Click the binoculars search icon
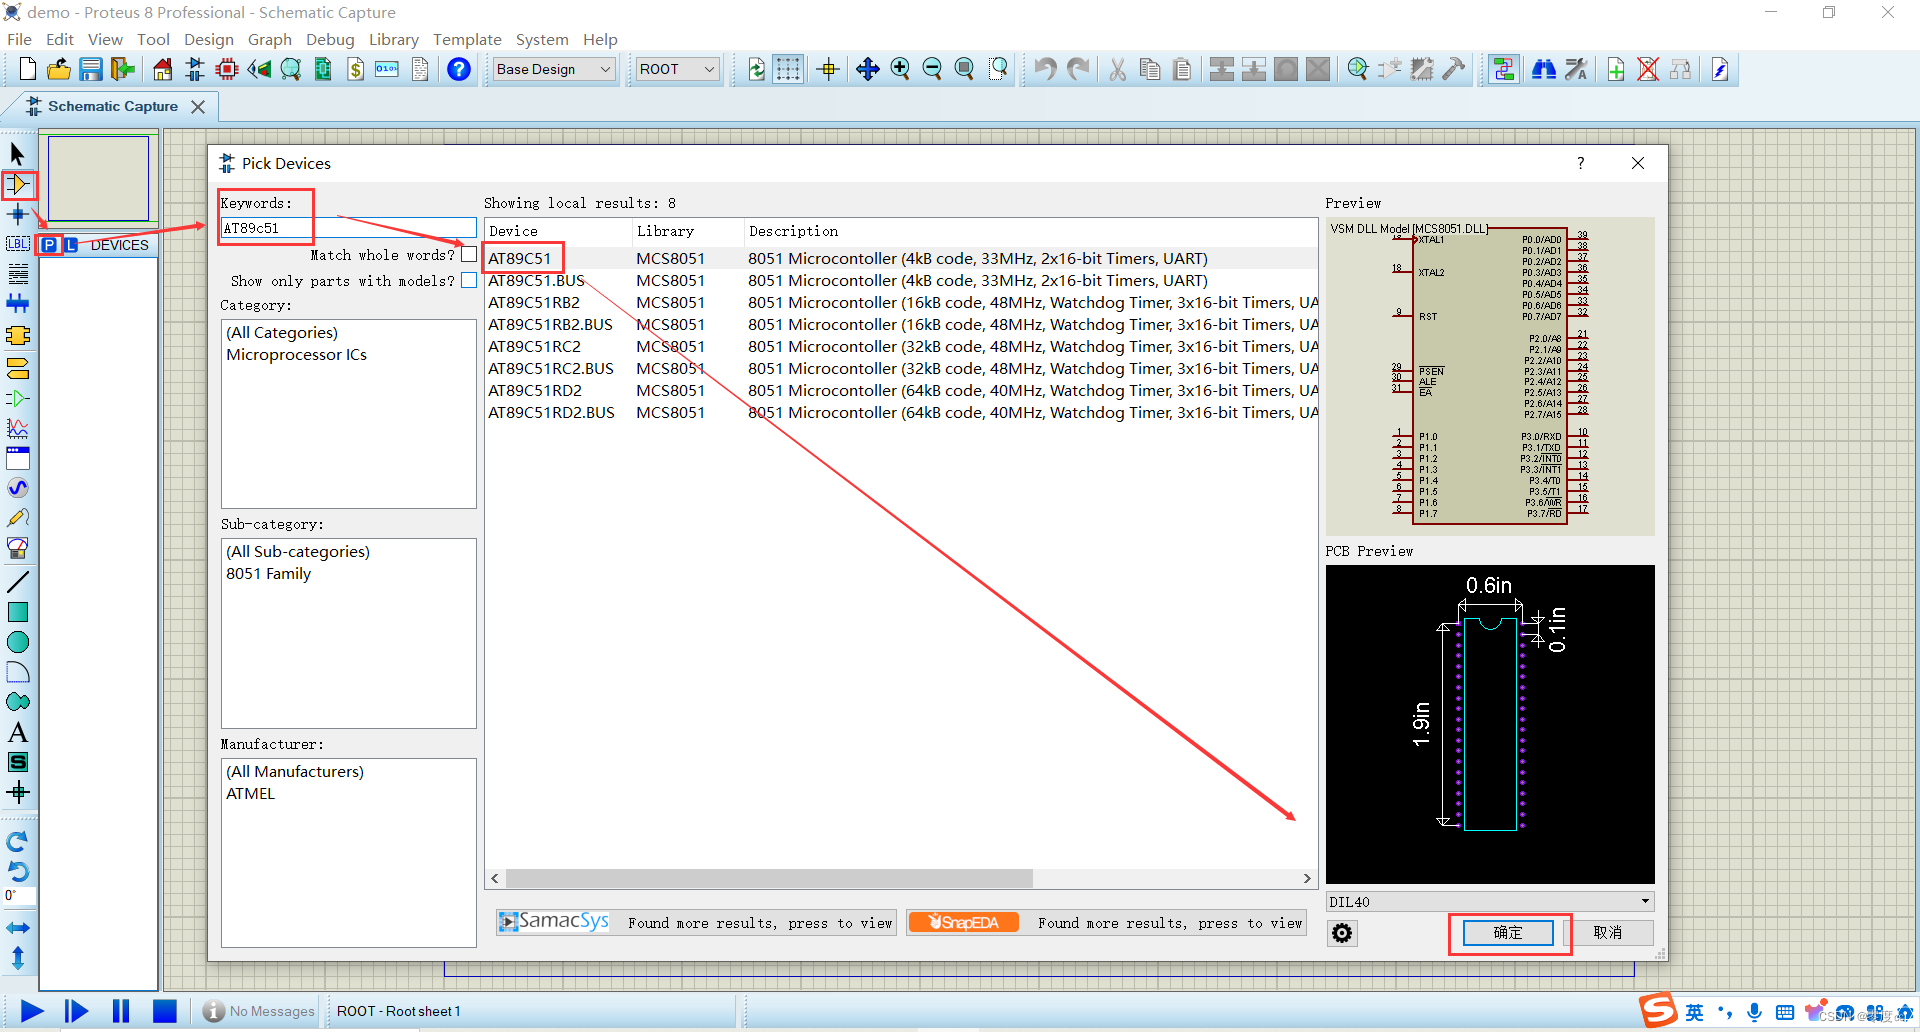The height and width of the screenshot is (1032, 1920). click(1544, 69)
